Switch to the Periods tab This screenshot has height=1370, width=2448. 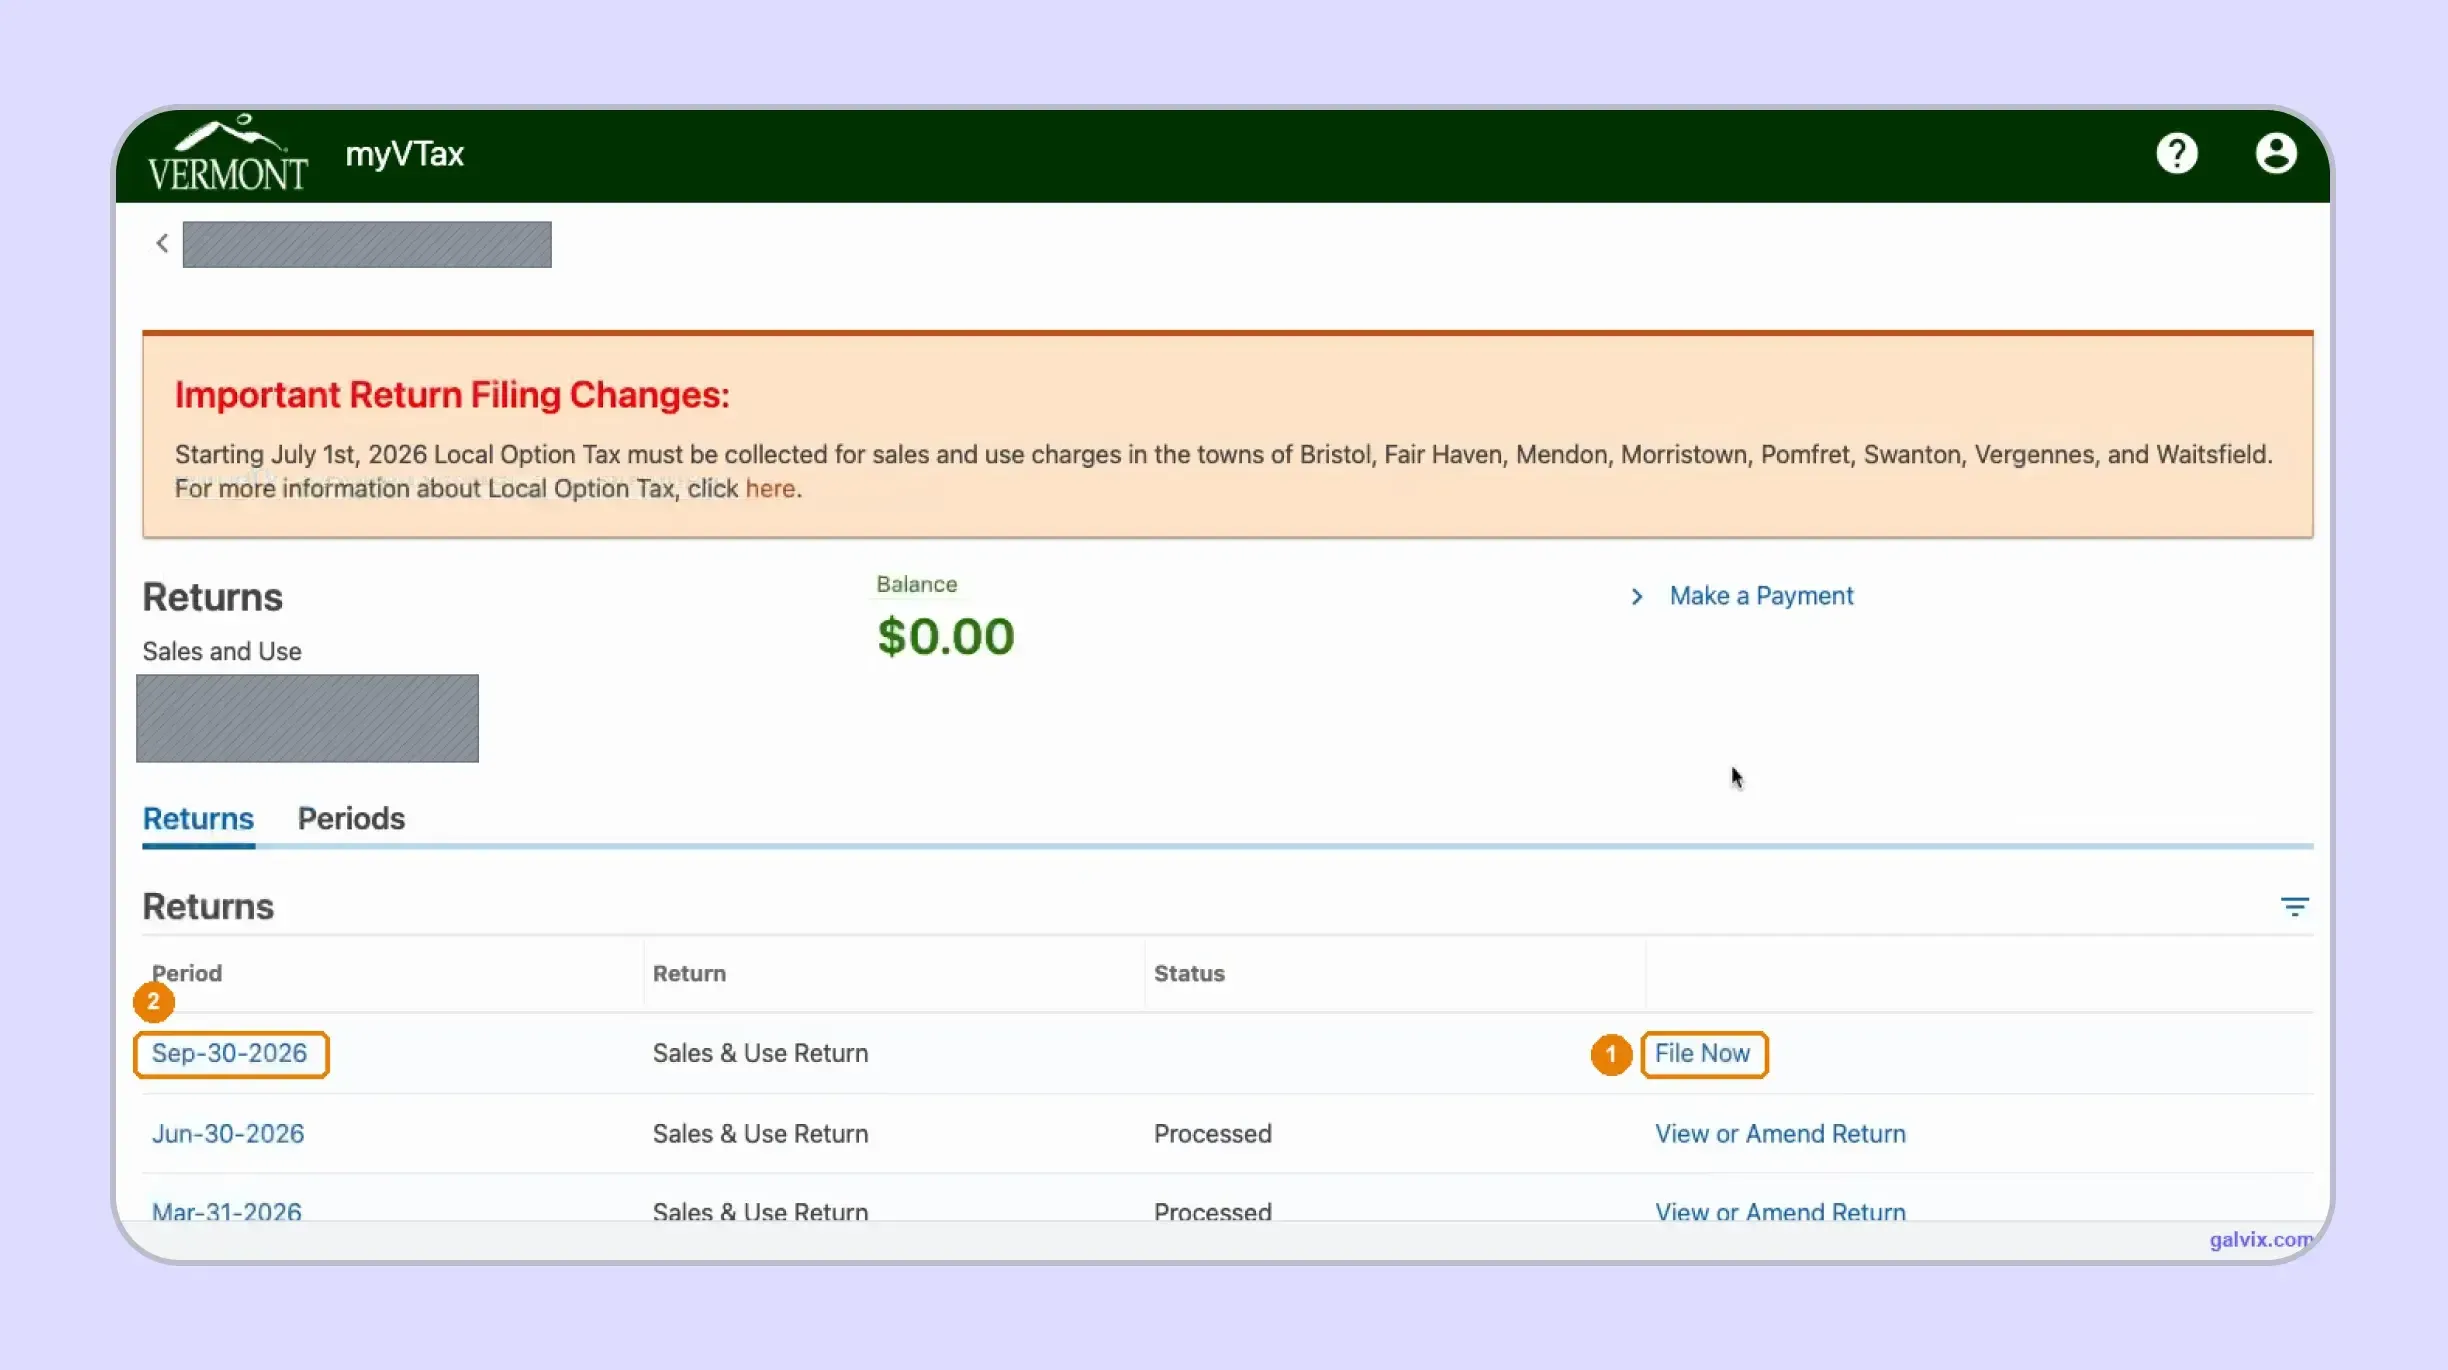pos(351,818)
